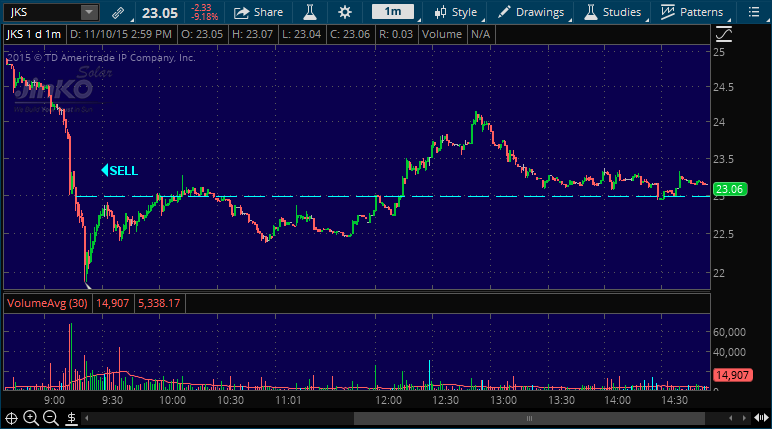Open the Patterns menu
Screen dimensions: 772x429
click(x=692, y=12)
